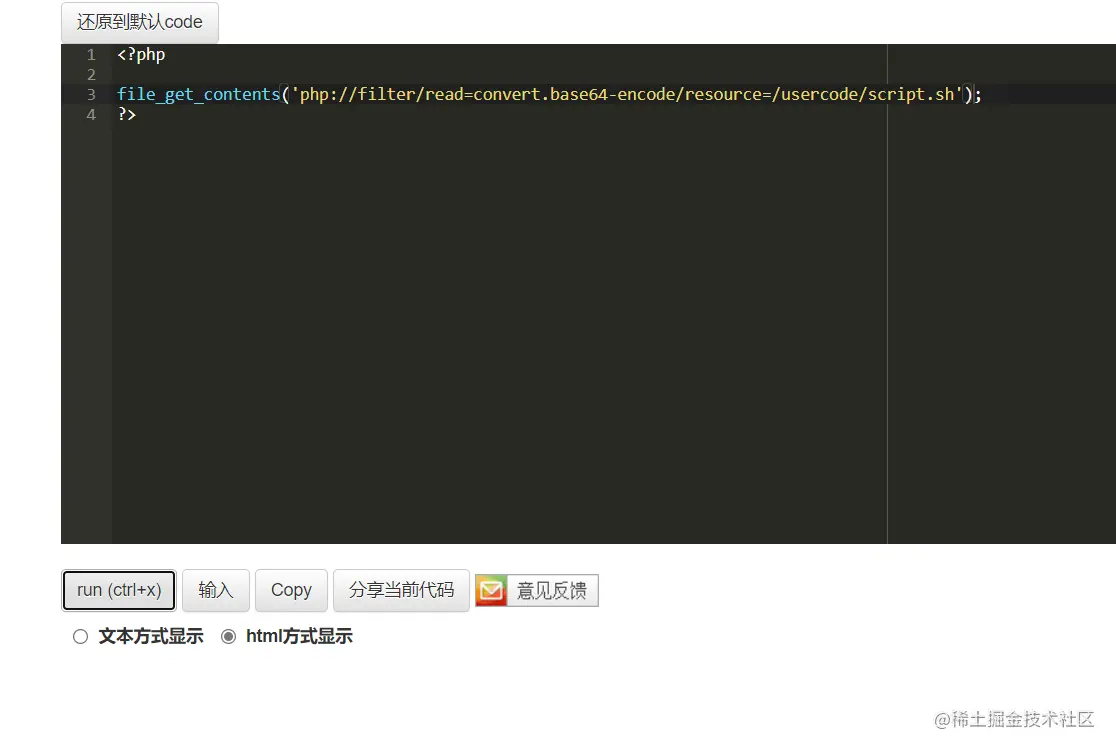Click the 还原到默认code button

pyautogui.click(x=139, y=22)
